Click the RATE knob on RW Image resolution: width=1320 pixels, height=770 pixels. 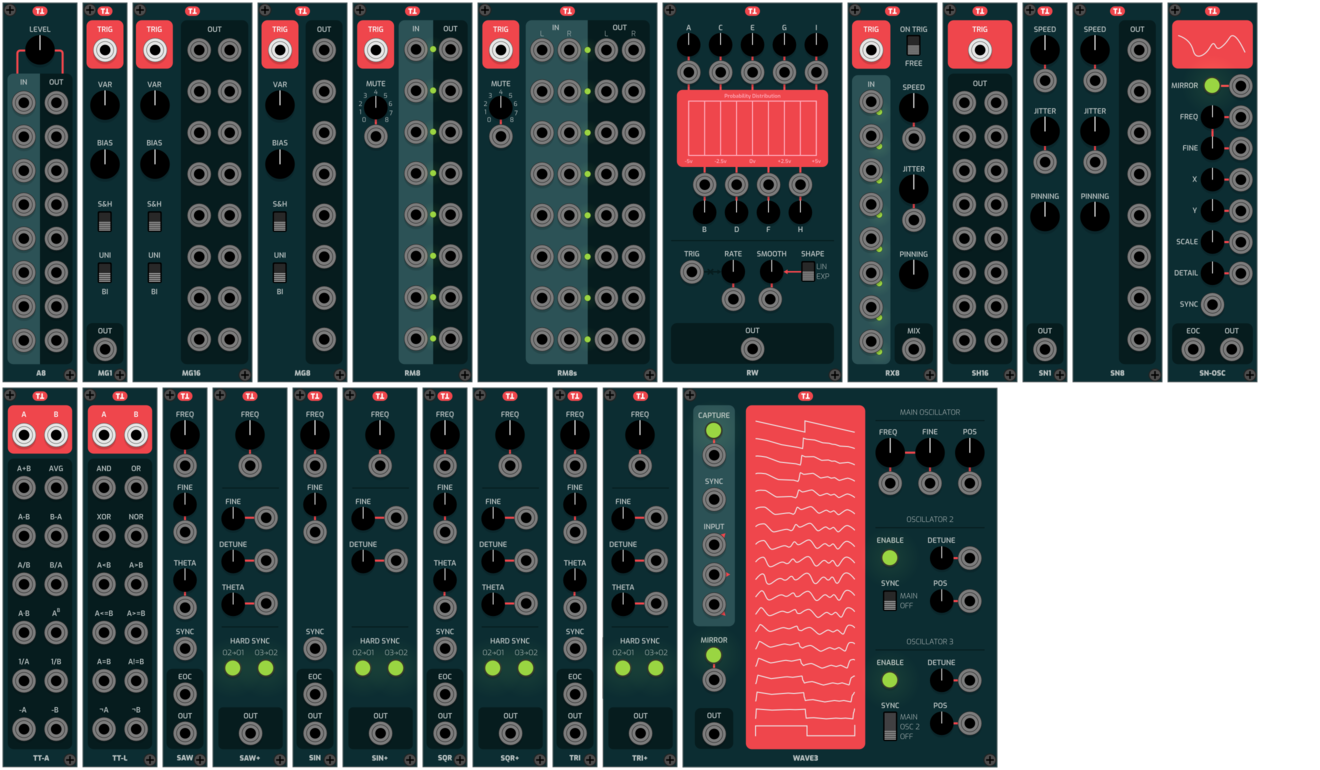pyautogui.click(x=733, y=272)
